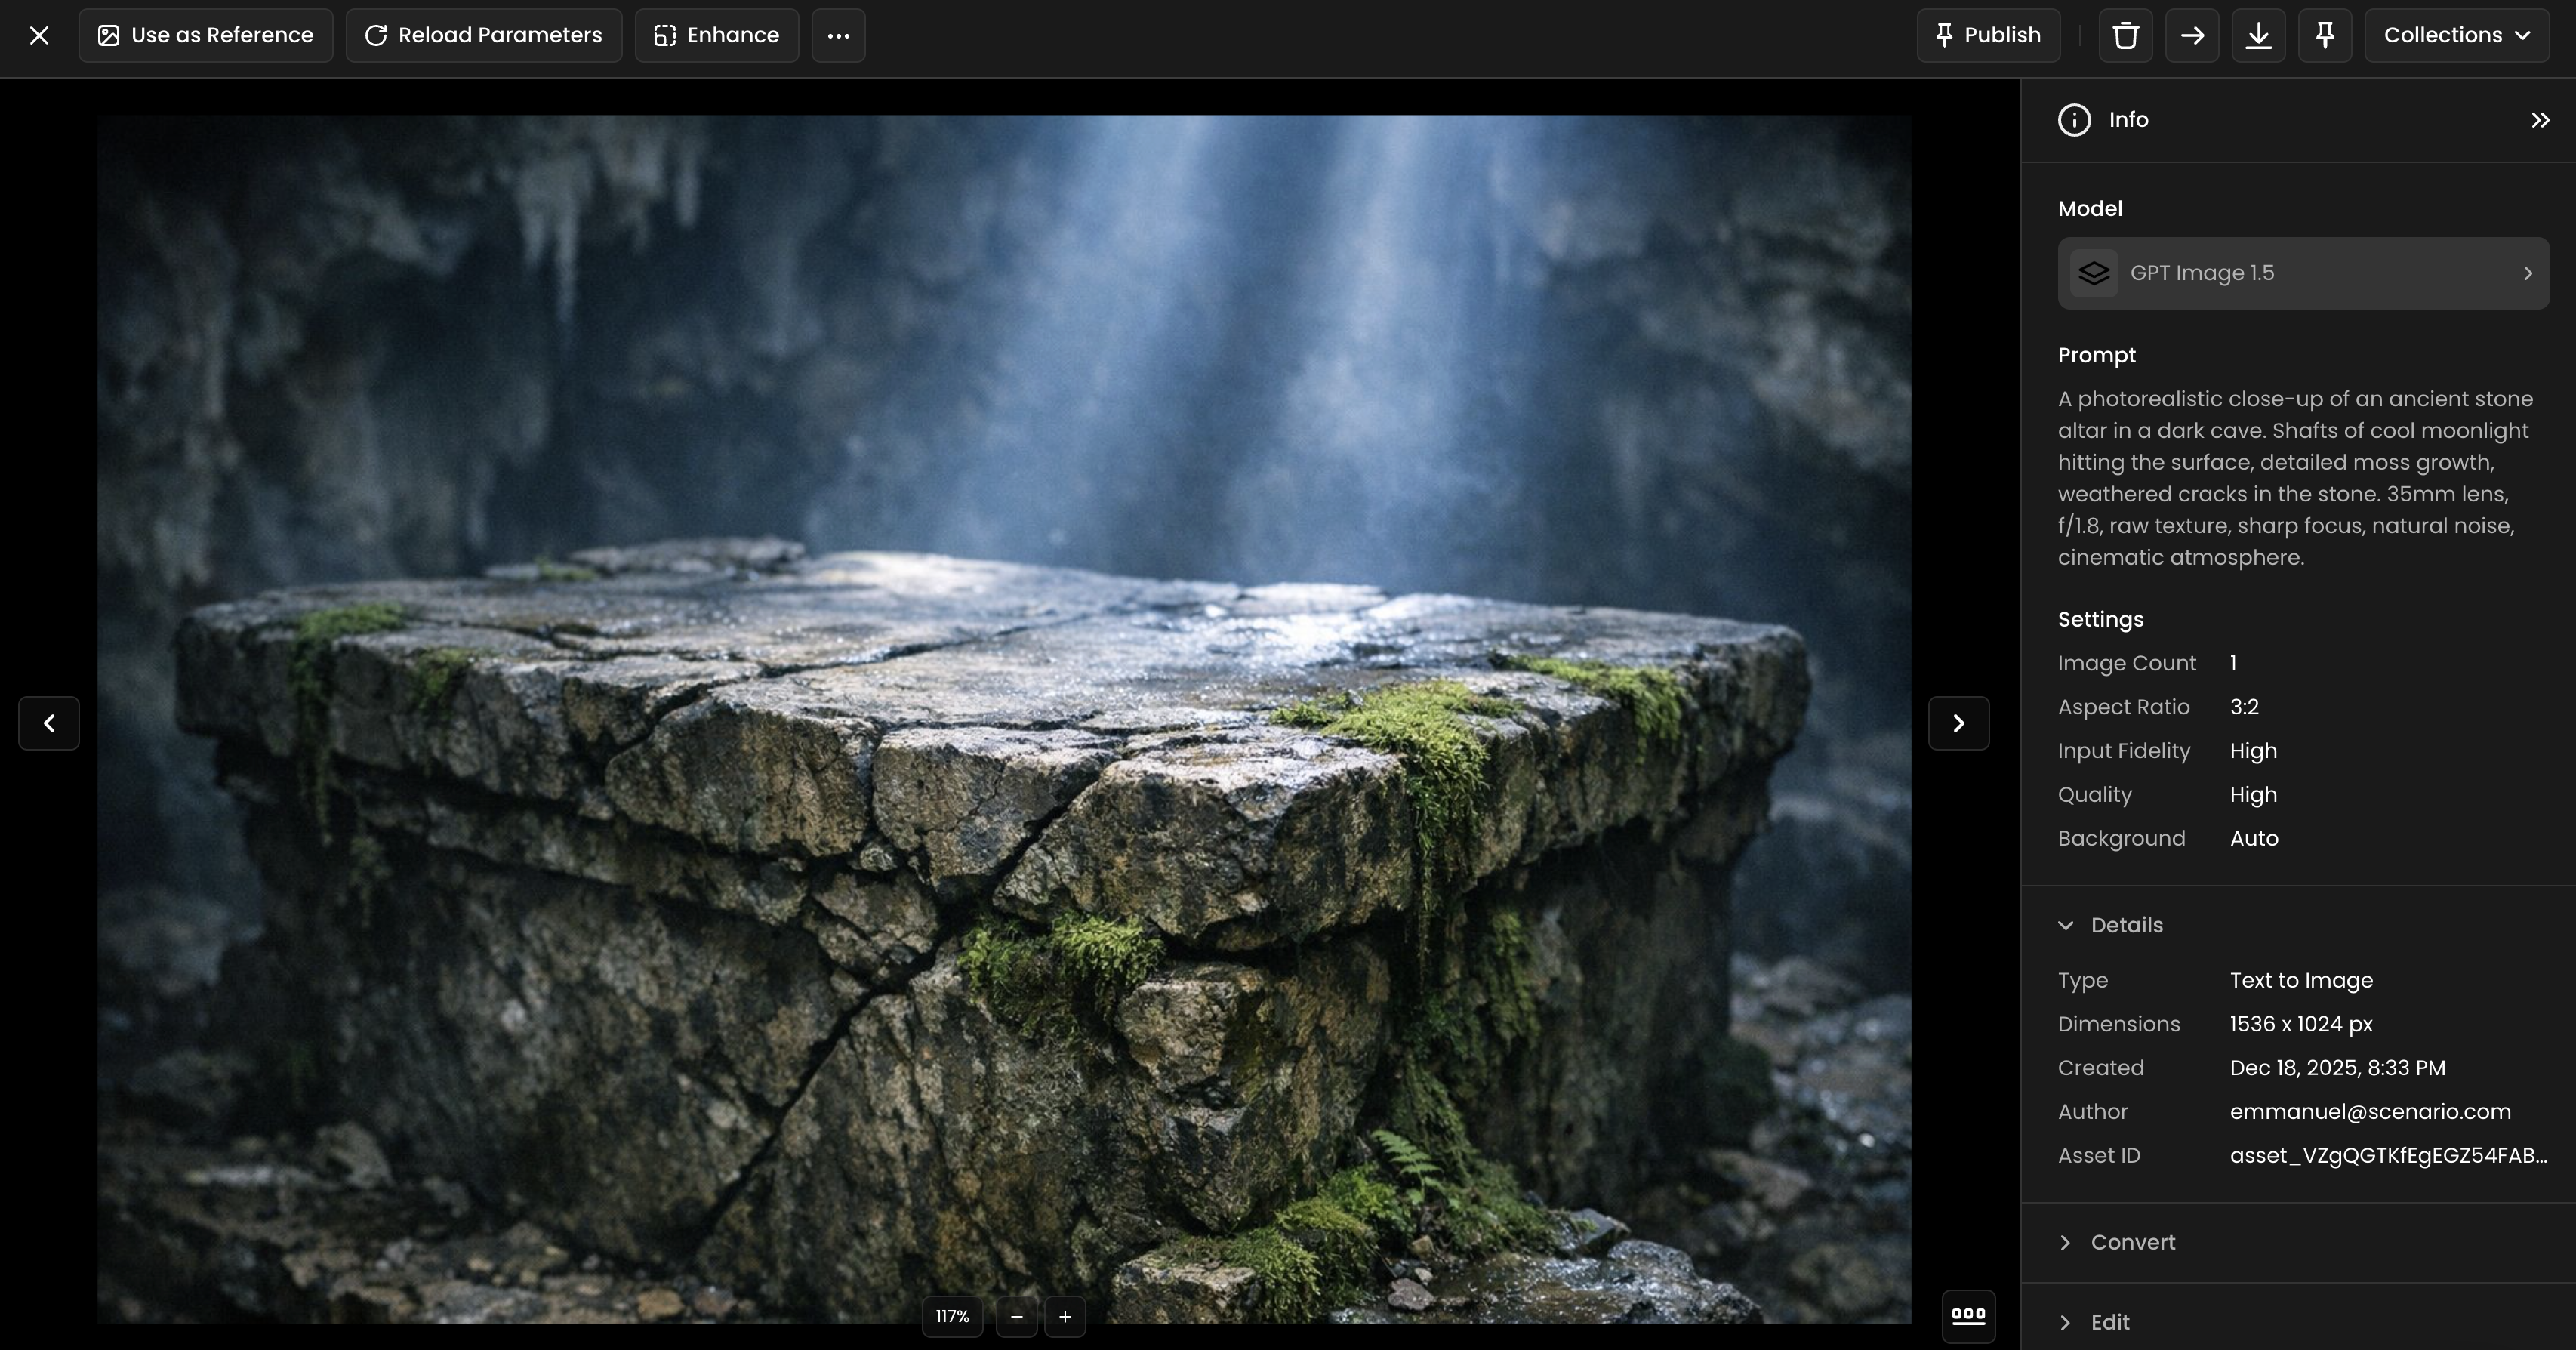This screenshot has height=1350, width=2576.
Task: Zoom out with the minus icon
Action: coord(1017,1317)
